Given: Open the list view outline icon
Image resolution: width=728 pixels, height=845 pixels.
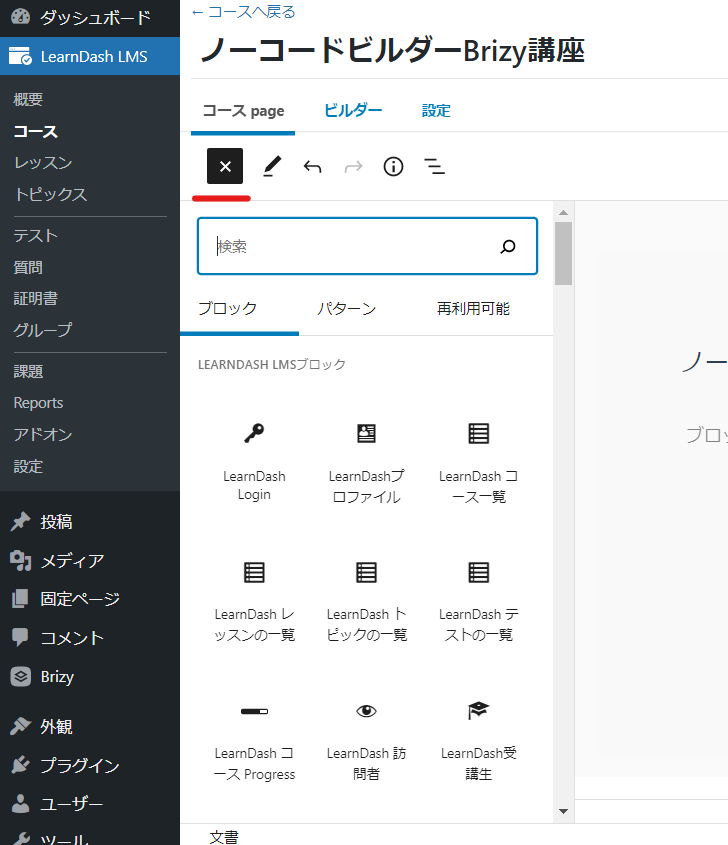Looking at the screenshot, I should pyautogui.click(x=434, y=167).
